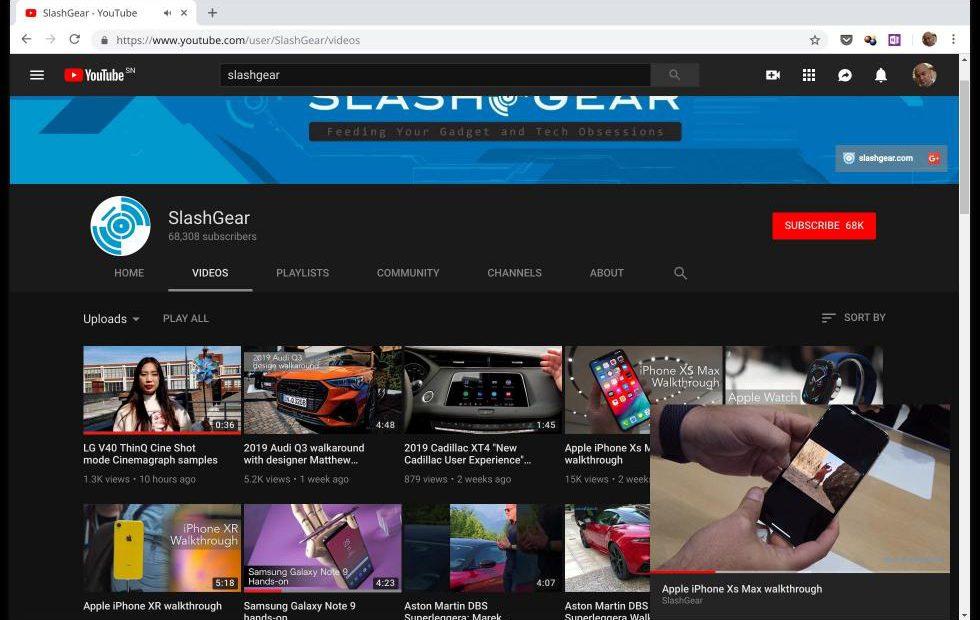Open the LG V40 video thumbnail
This screenshot has width=980, height=620.
[162, 389]
